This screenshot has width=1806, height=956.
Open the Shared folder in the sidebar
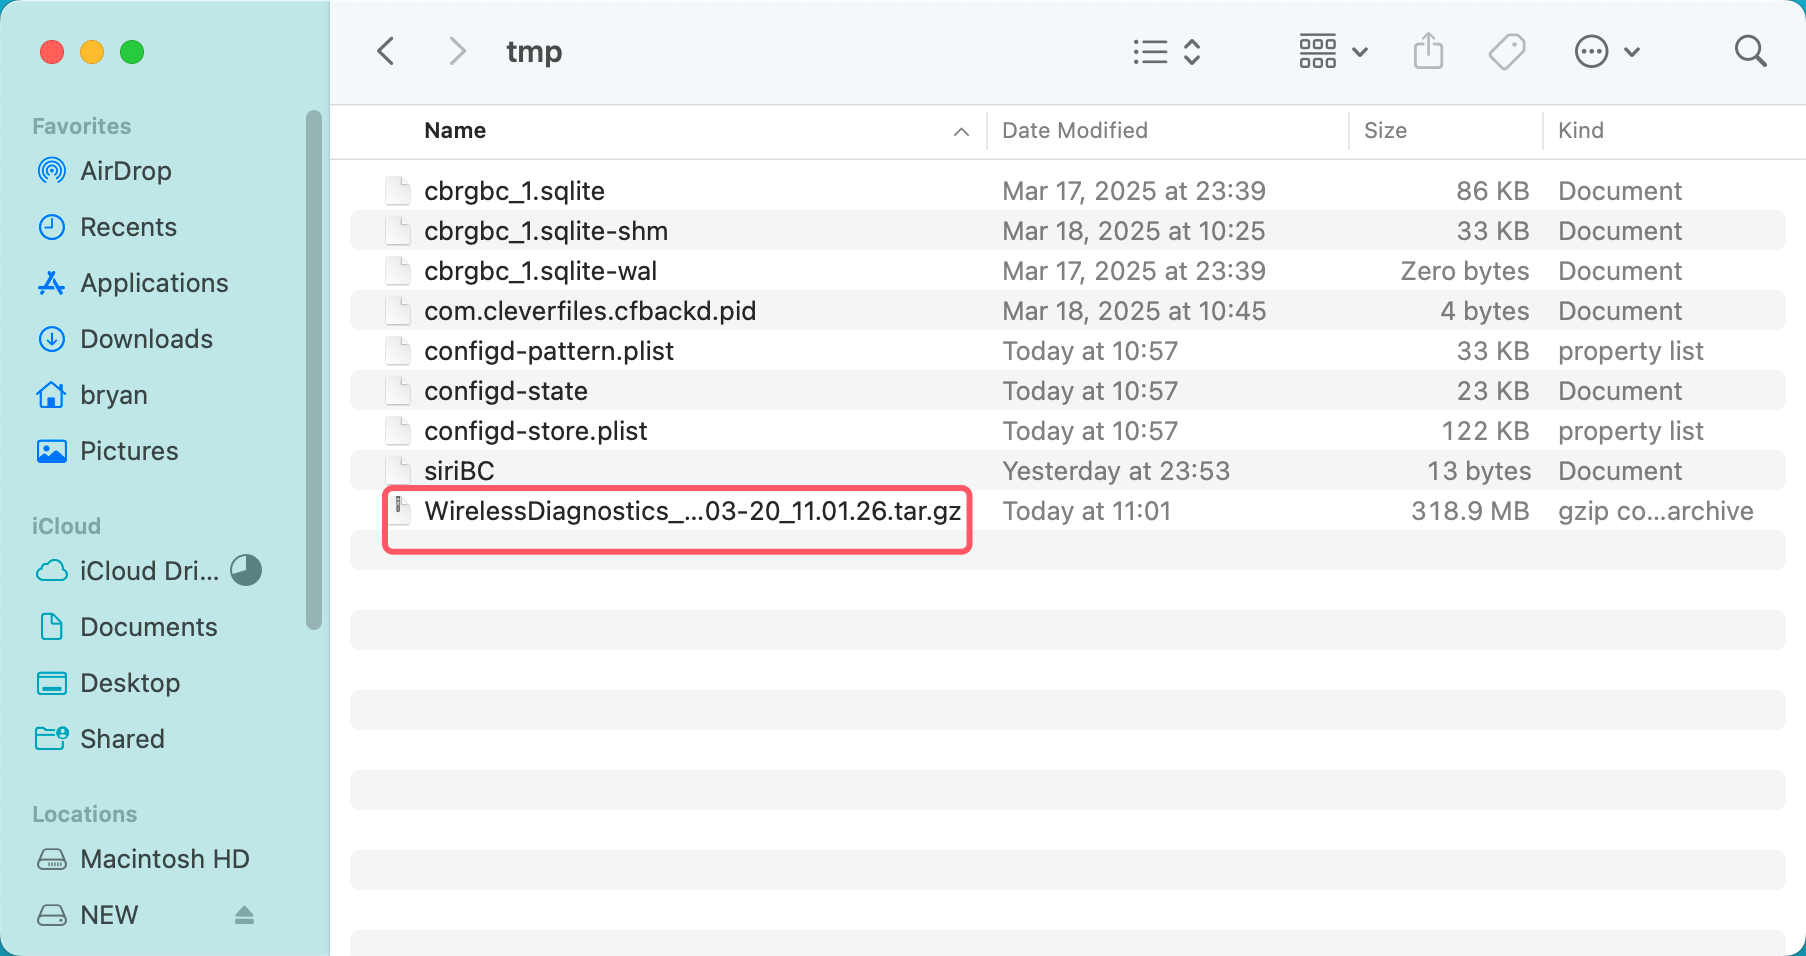(122, 739)
